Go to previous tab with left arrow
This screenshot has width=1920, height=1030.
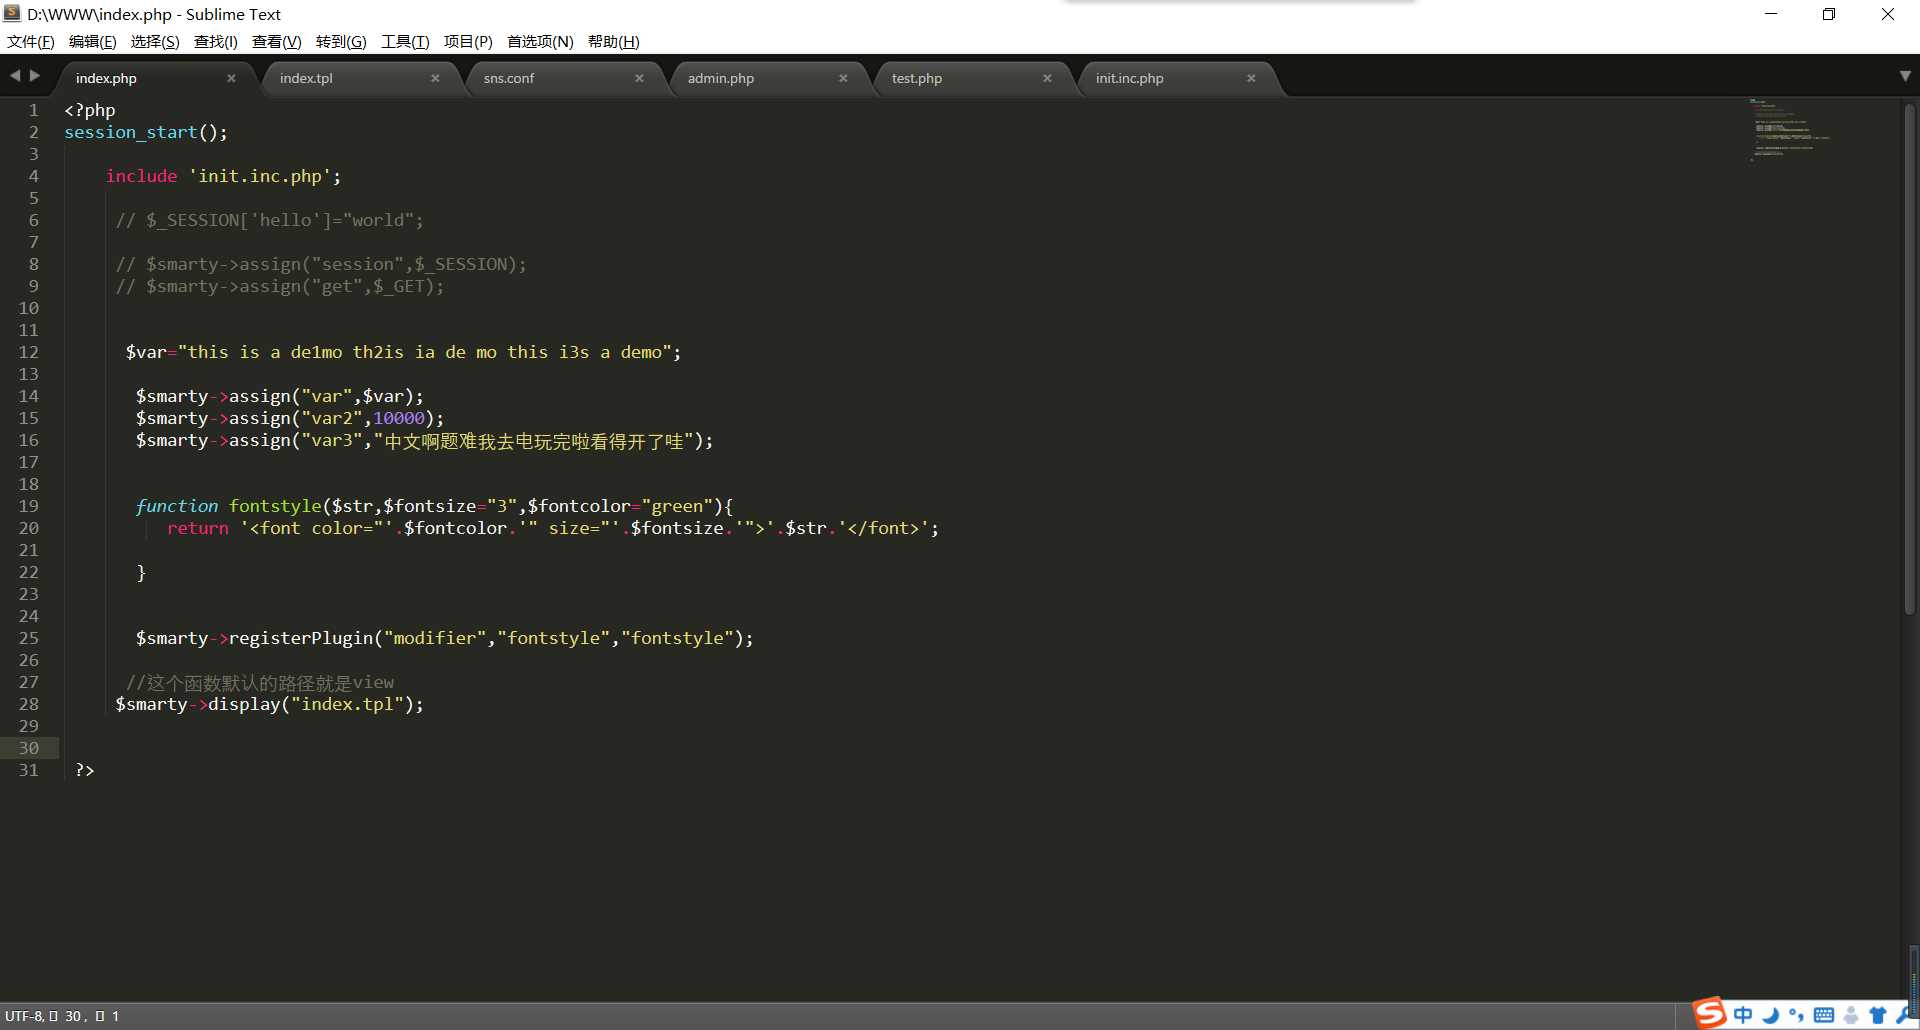pyautogui.click(x=15, y=75)
